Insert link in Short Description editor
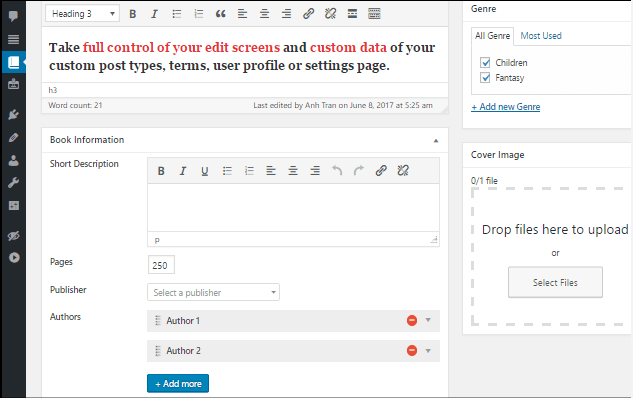The image size is (633, 398). pyautogui.click(x=381, y=171)
